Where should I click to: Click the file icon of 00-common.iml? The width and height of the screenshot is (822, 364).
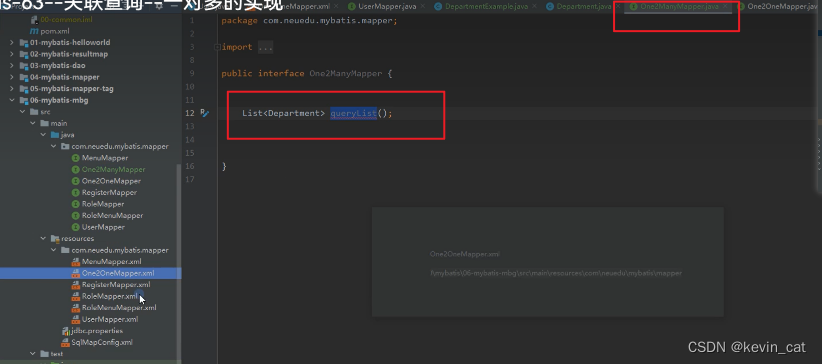tap(34, 19)
